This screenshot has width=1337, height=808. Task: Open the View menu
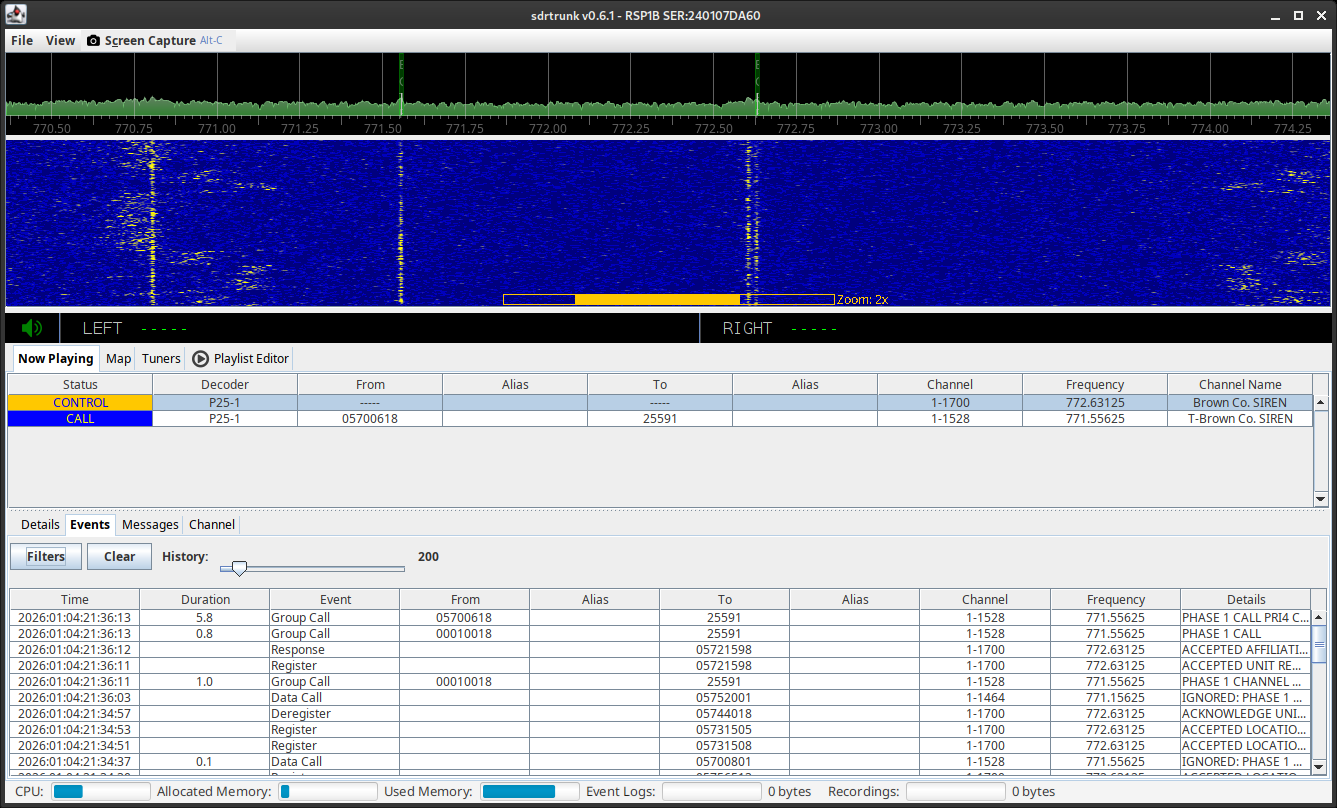[60, 41]
